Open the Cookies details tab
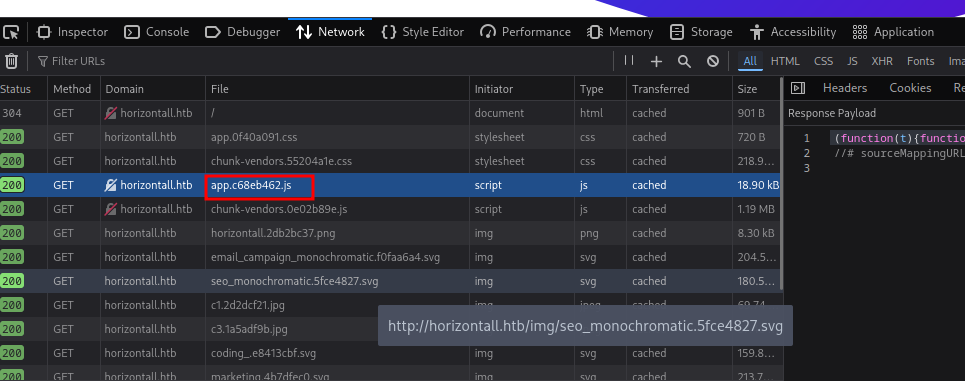965x381 pixels. [910, 88]
